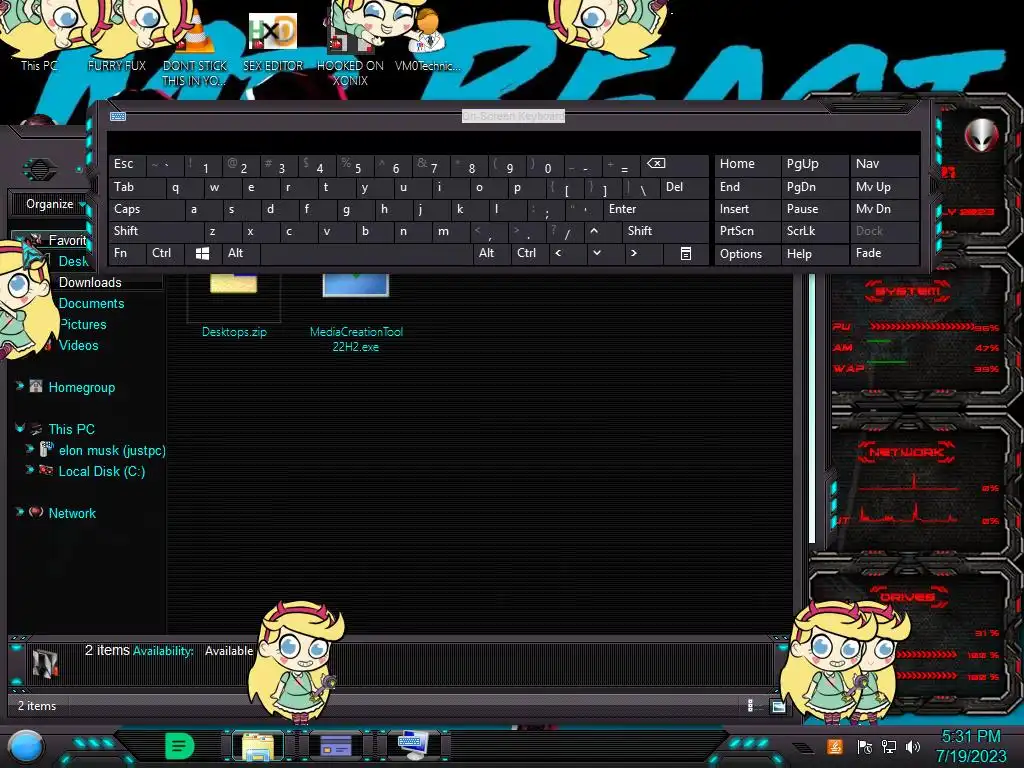Click the Windows logo key on the keyboard
The height and width of the screenshot is (768, 1024).
pyautogui.click(x=202, y=253)
